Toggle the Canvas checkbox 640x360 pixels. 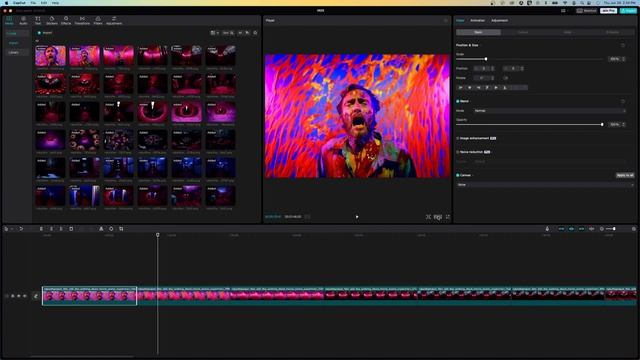[458, 175]
